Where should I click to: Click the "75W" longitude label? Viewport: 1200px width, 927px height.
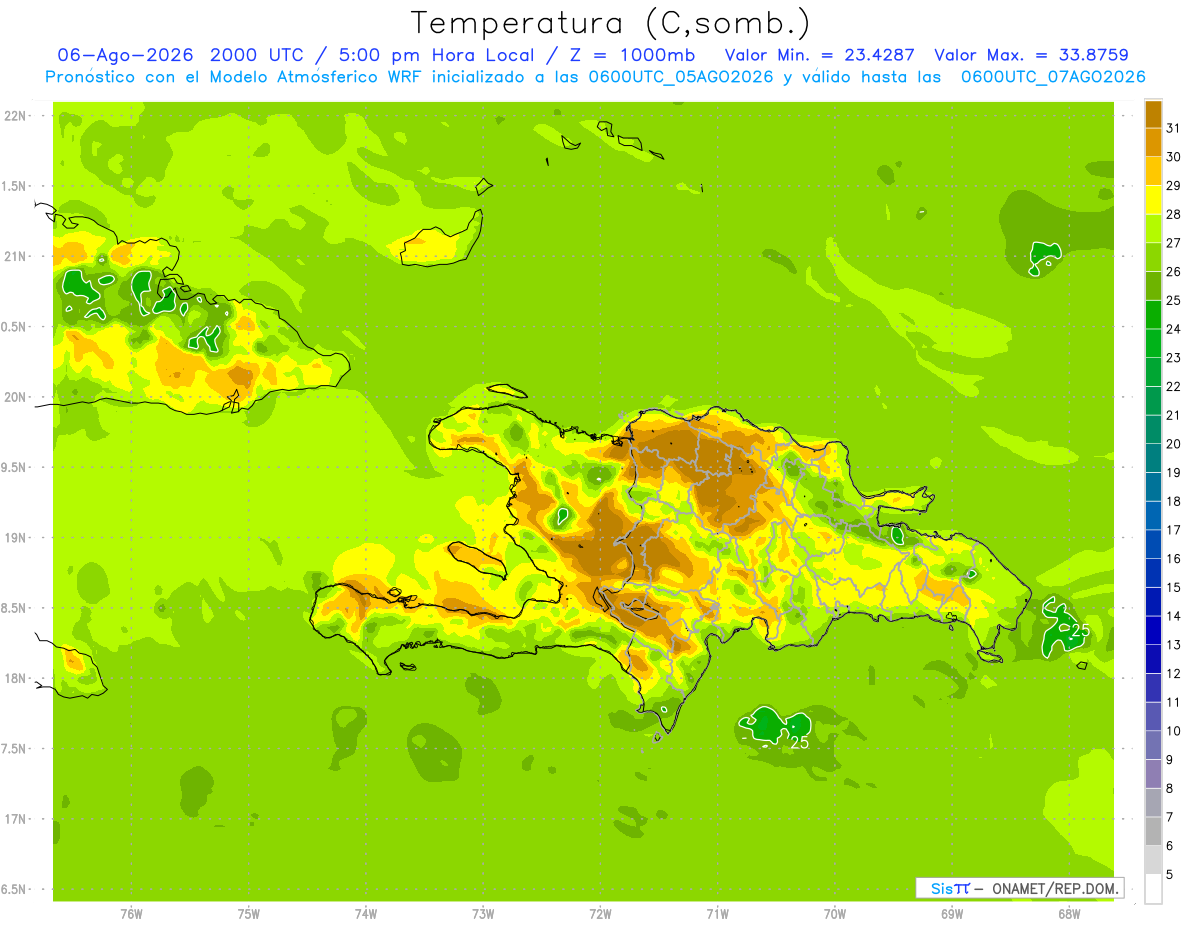tap(249, 914)
